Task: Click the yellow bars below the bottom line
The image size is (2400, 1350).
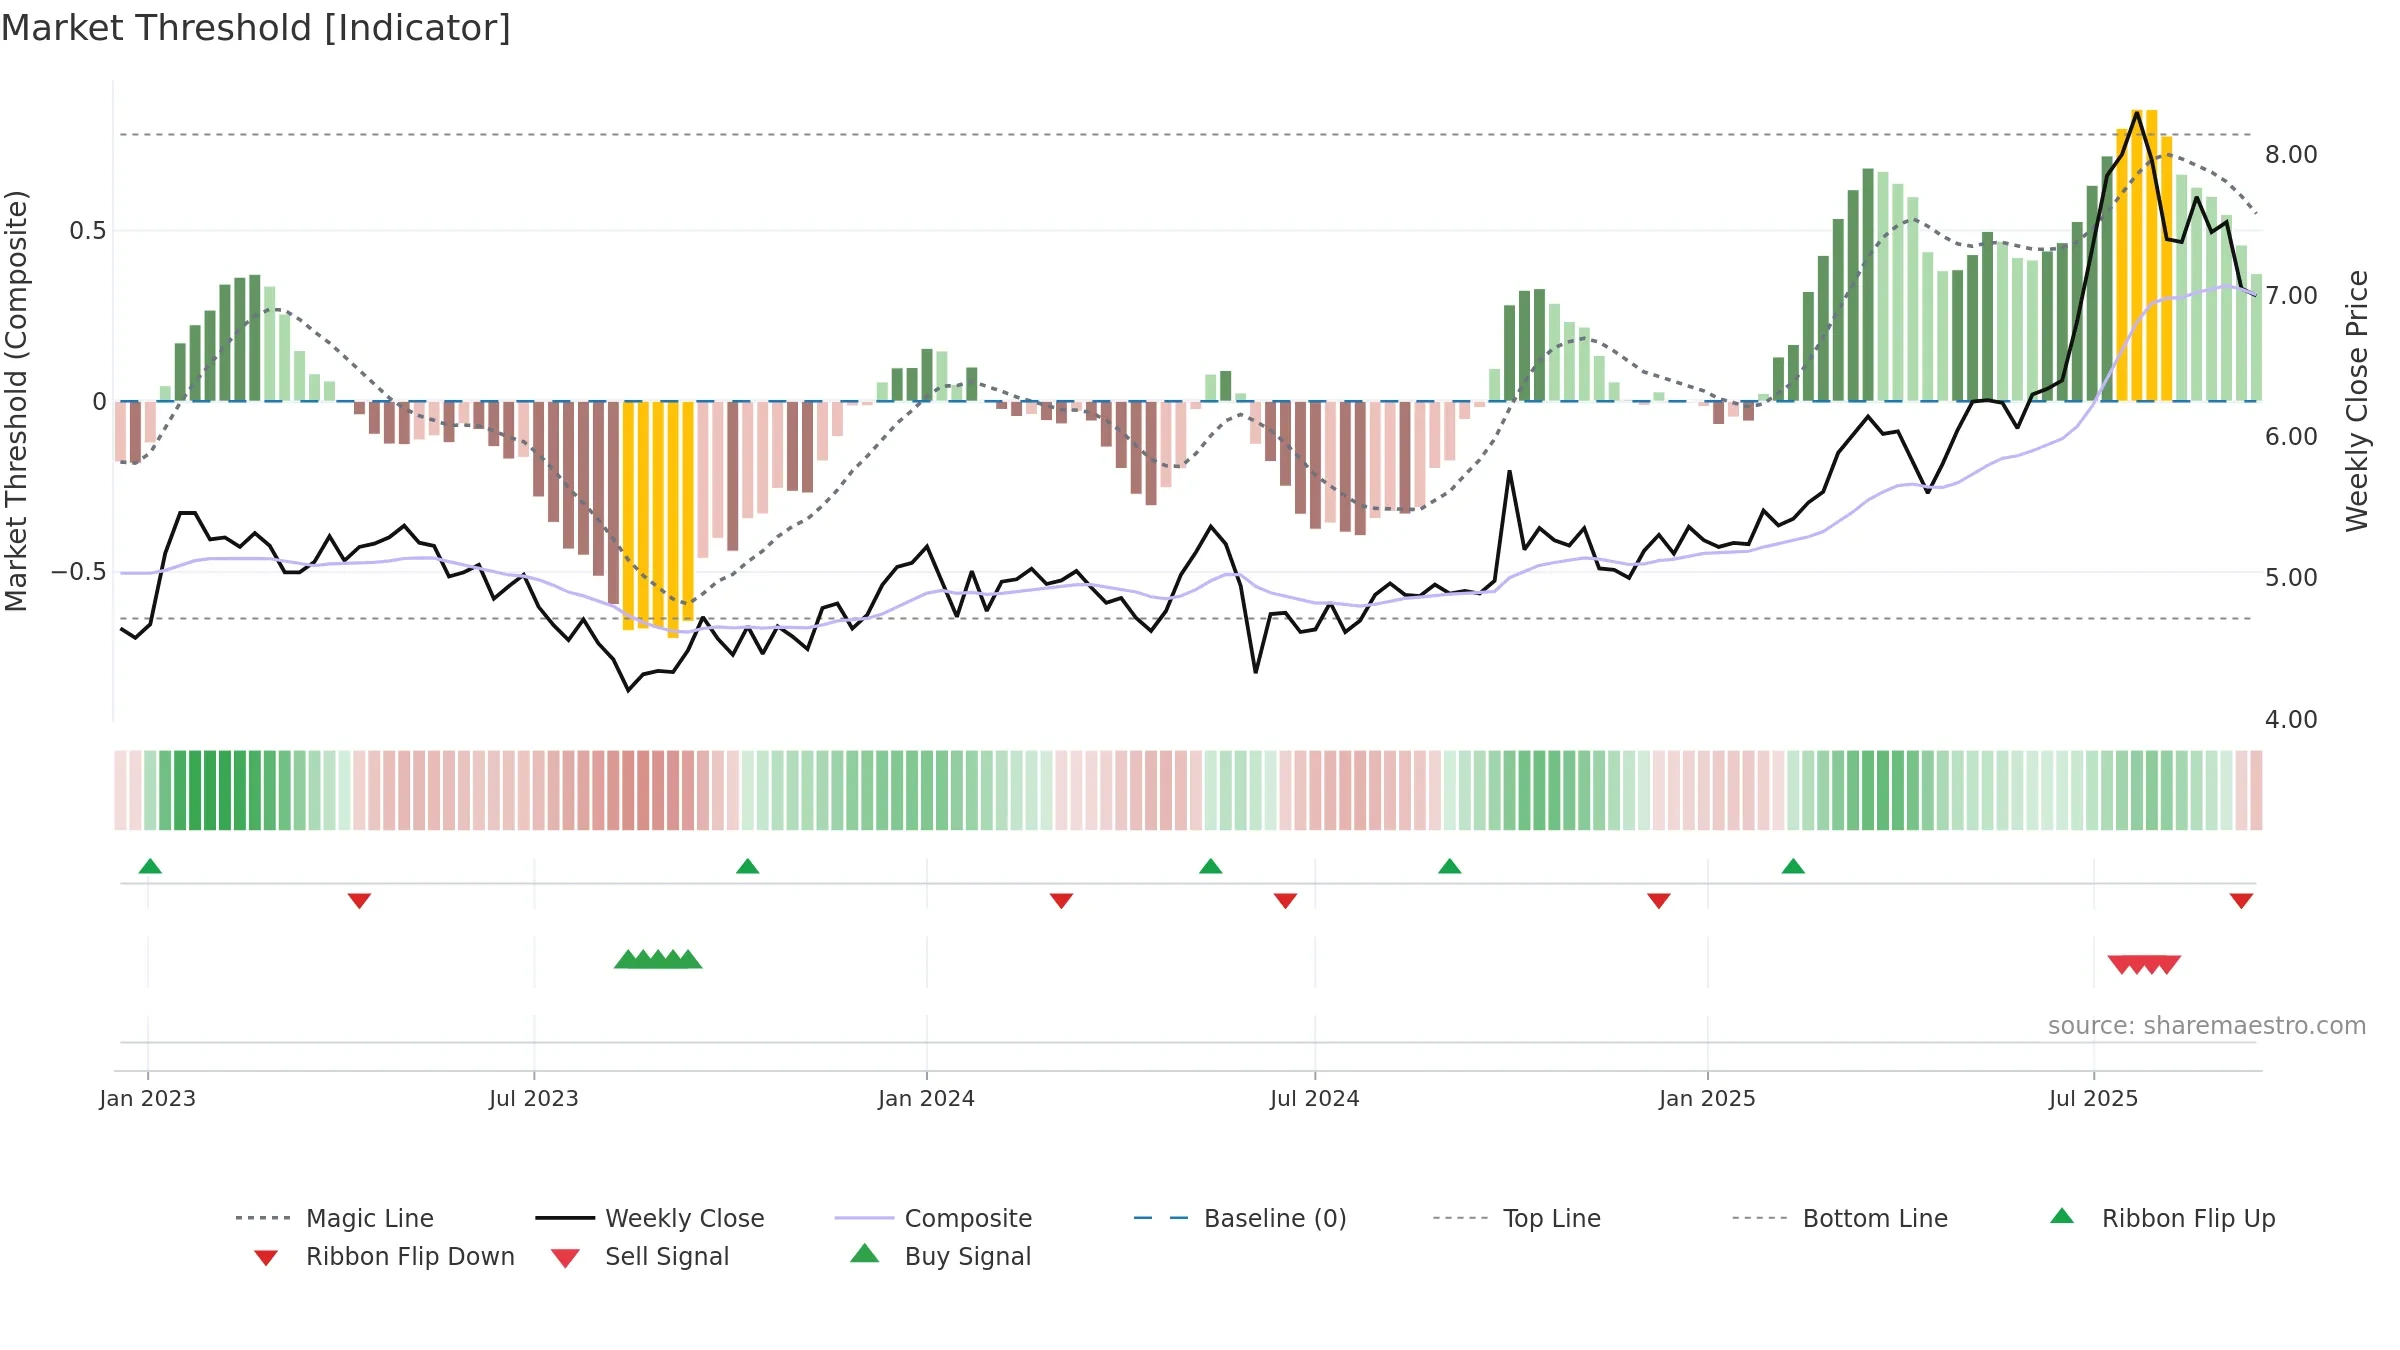Action: [658, 518]
